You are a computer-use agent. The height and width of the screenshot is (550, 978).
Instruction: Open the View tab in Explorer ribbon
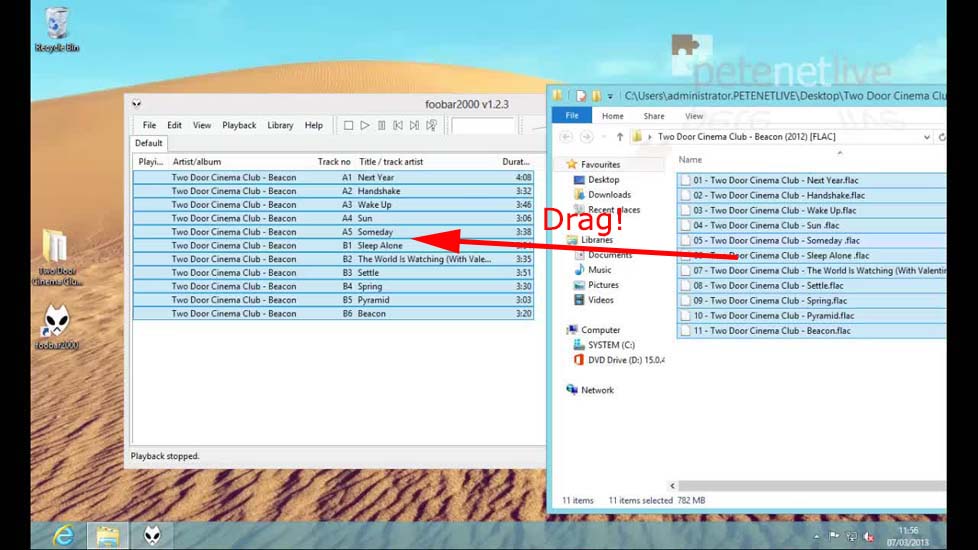694,116
